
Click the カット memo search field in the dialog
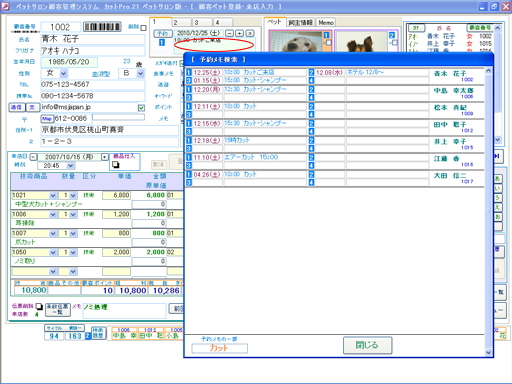click(x=219, y=348)
